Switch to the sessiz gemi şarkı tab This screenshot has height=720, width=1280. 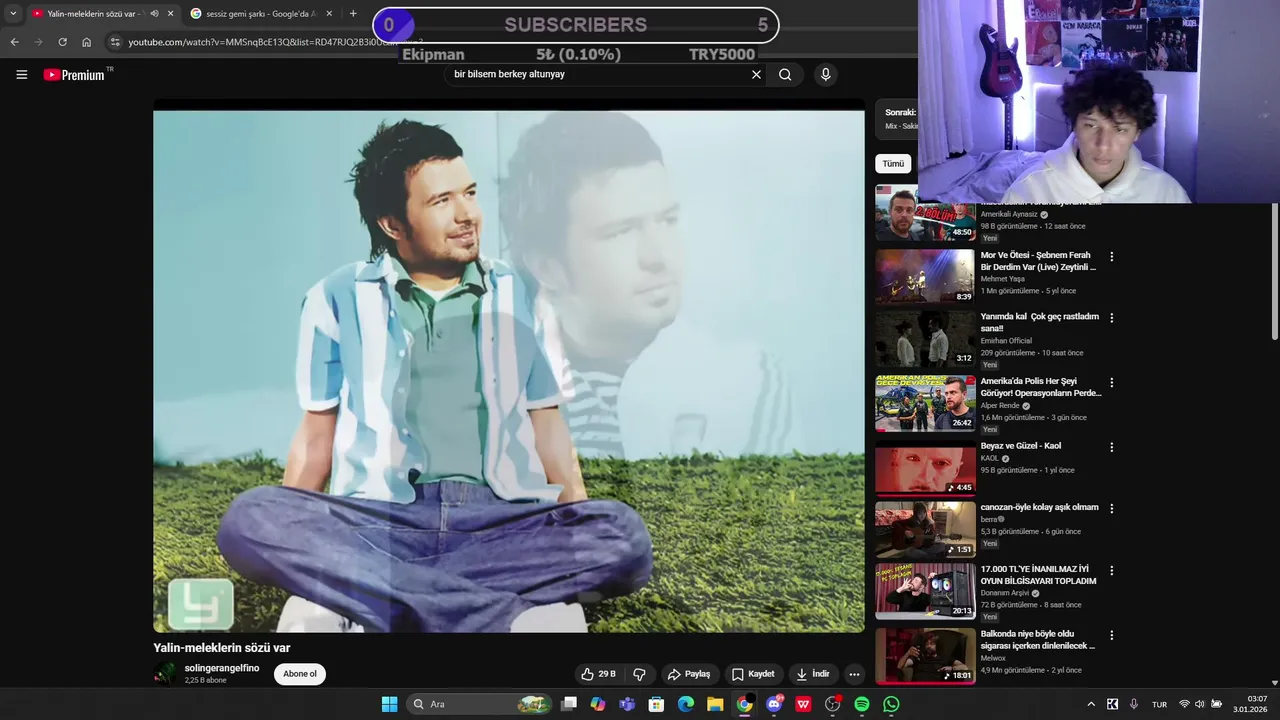click(262, 13)
